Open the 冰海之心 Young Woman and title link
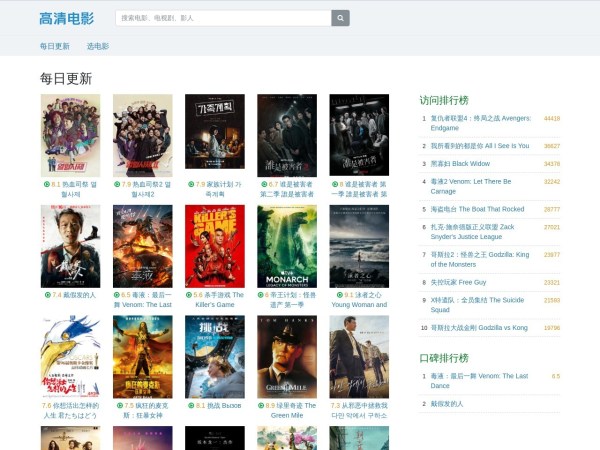Image resolution: width=600 pixels, height=450 pixels. point(360,299)
